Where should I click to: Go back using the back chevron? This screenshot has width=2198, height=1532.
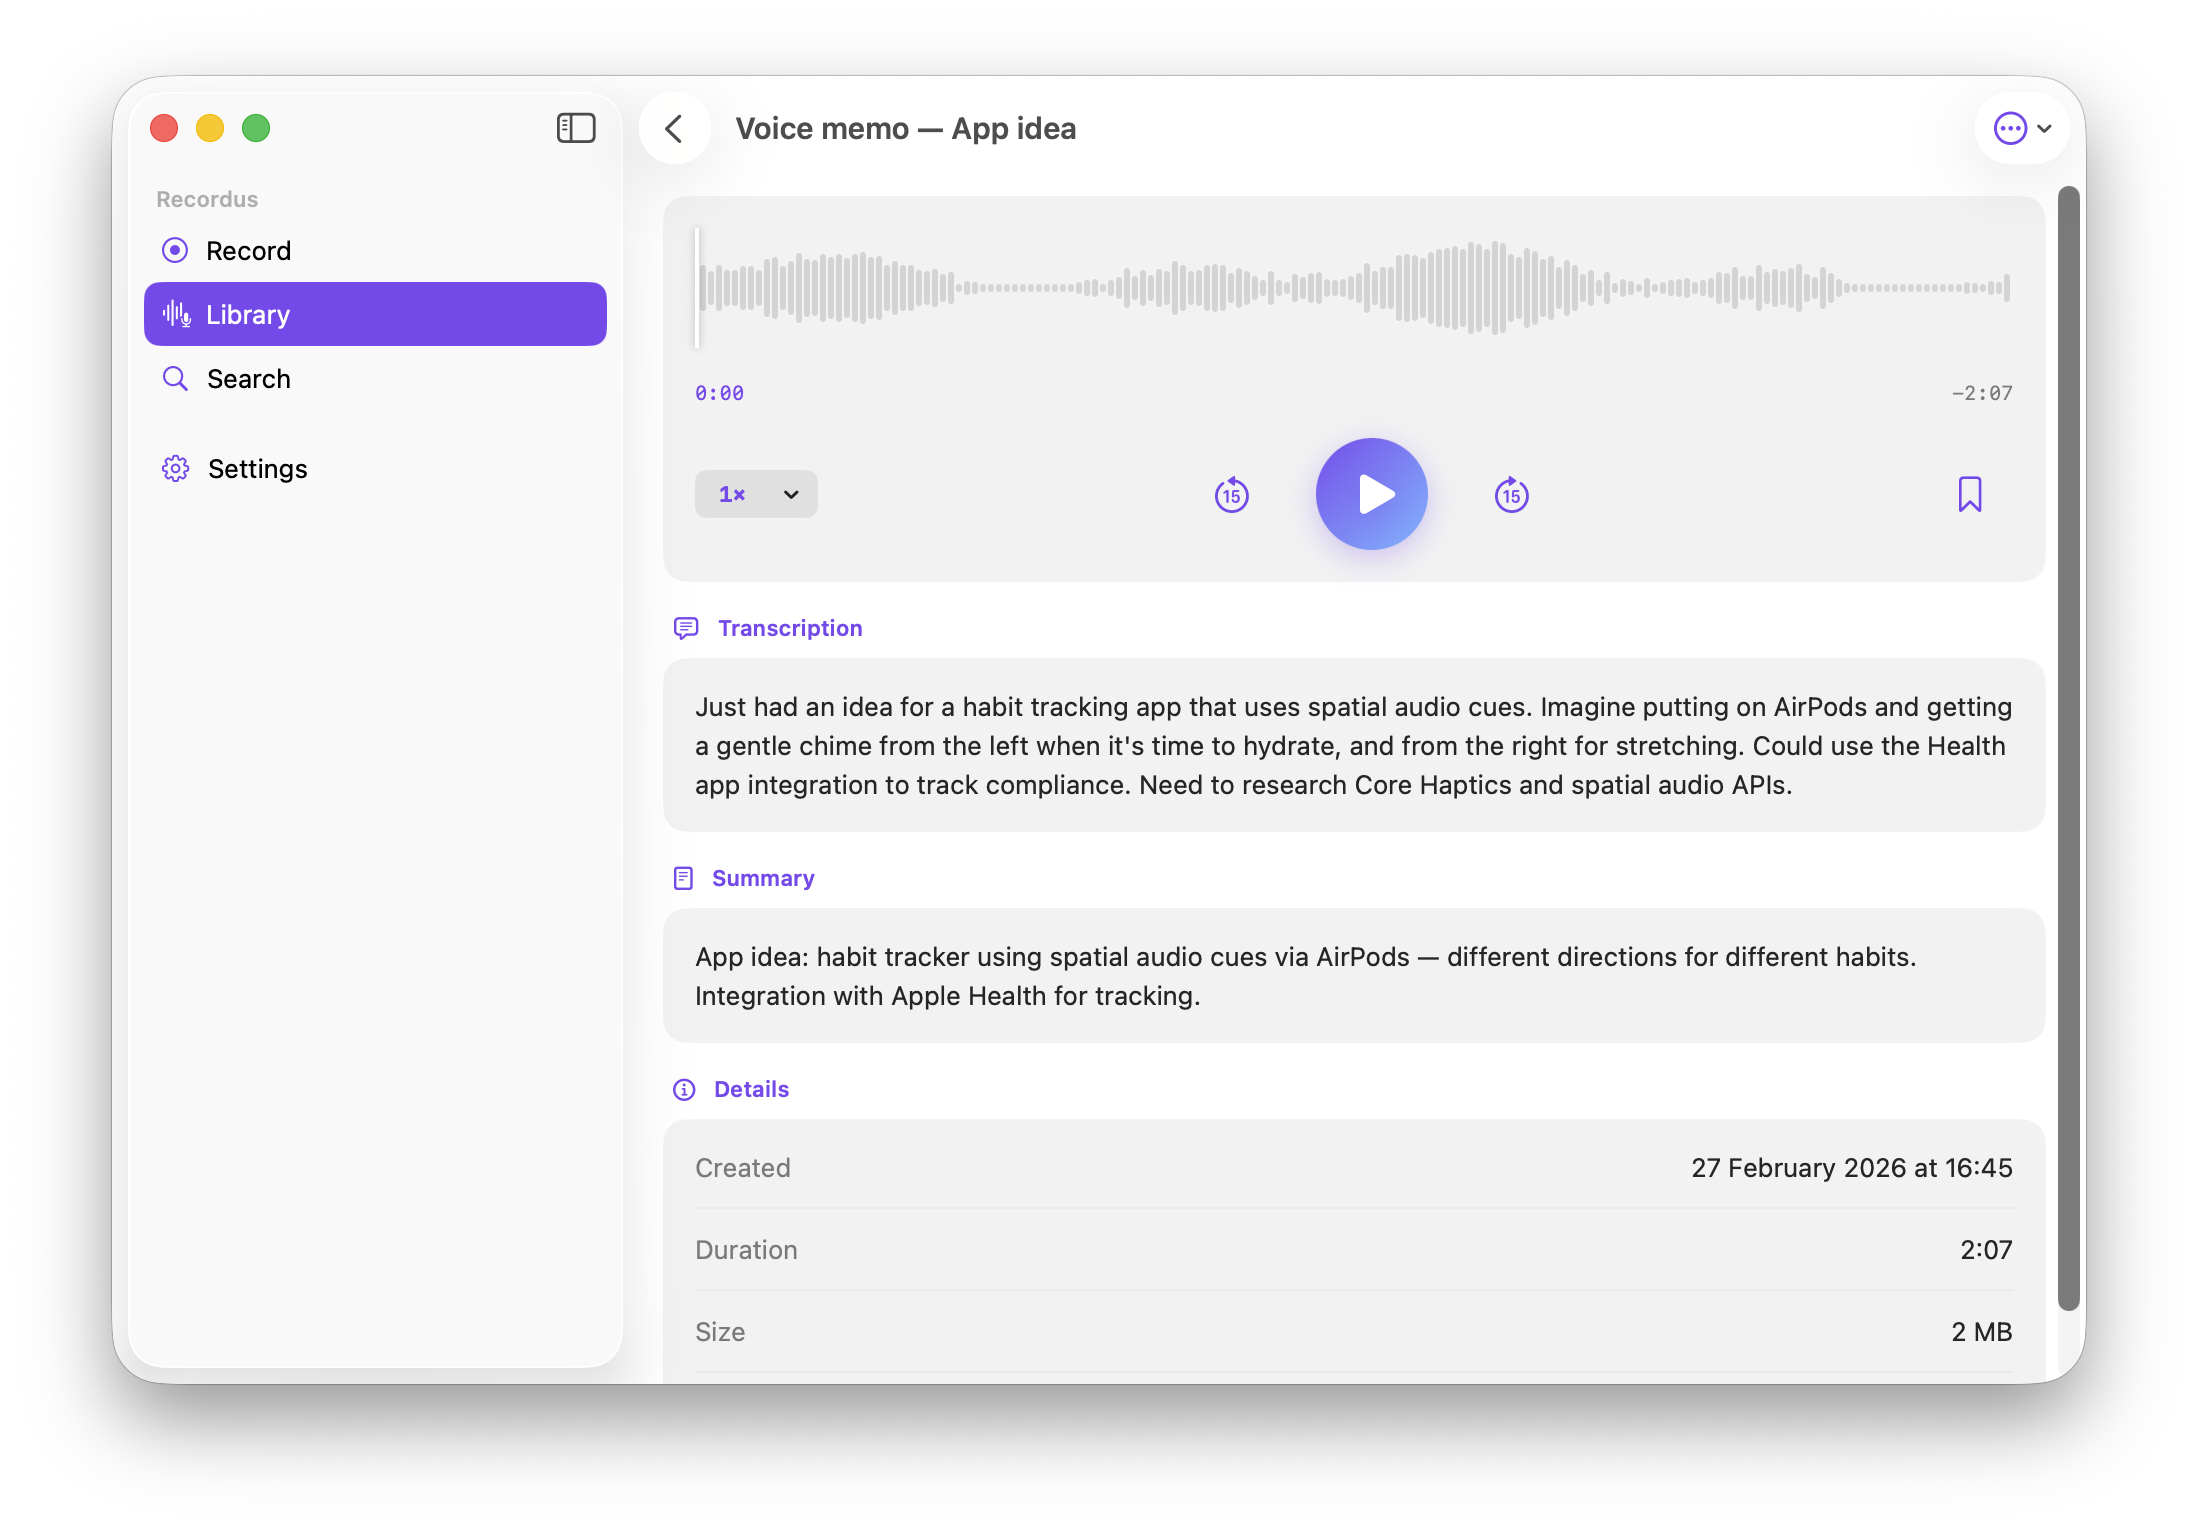click(x=675, y=128)
